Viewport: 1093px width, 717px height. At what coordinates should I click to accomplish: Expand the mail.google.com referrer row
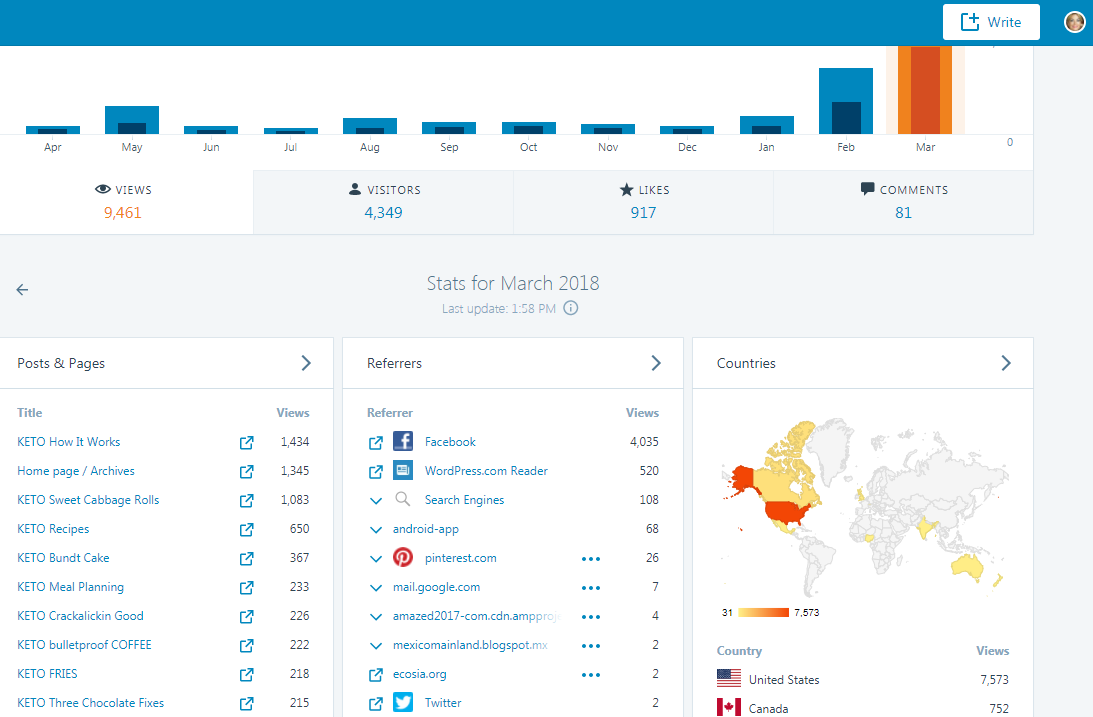click(376, 587)
